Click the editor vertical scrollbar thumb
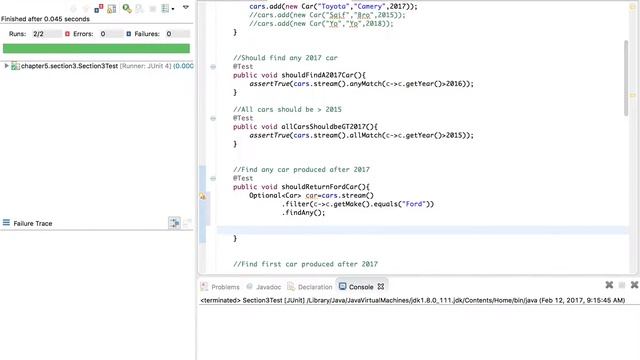Screen dimensions: 640x360 pos(626,78)
